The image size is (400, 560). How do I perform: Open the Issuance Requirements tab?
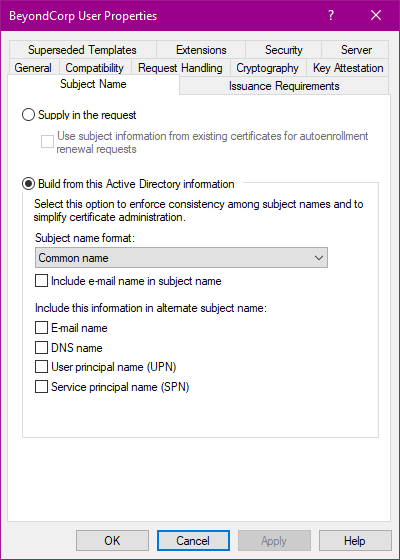(x=284, y=86)
